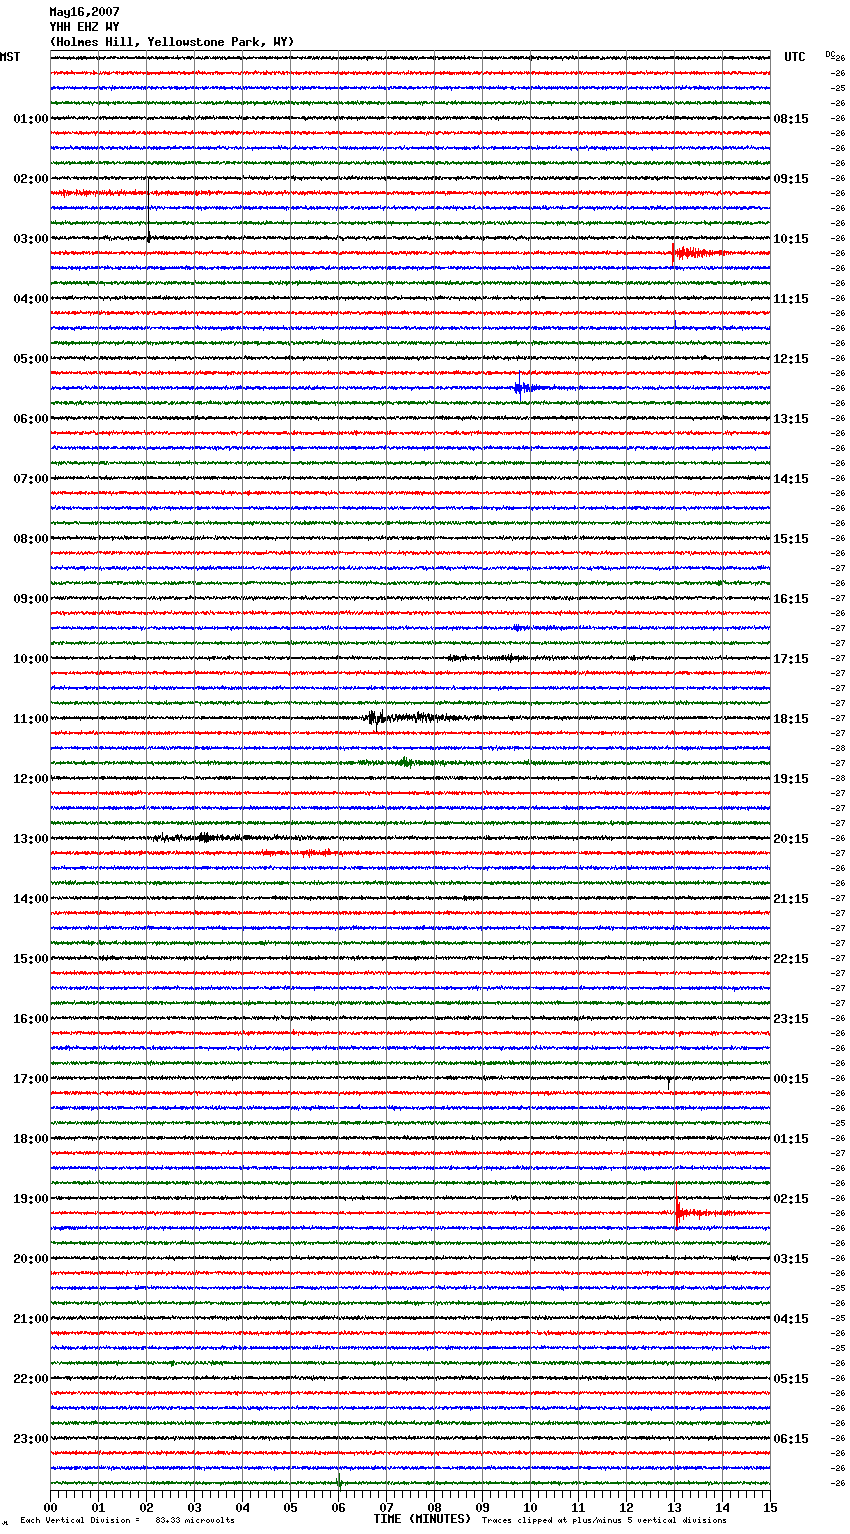This screenshot has width=850, height=1534.
Task: Select the 01:00 MST time label
Action: point(30,119)
